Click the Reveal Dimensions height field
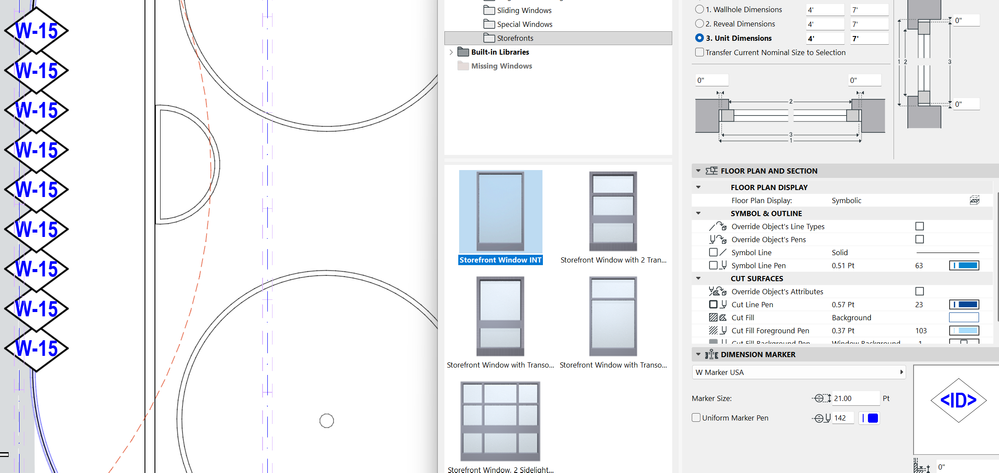Screen dimensions: 999x473 click(x=868, y=24)
